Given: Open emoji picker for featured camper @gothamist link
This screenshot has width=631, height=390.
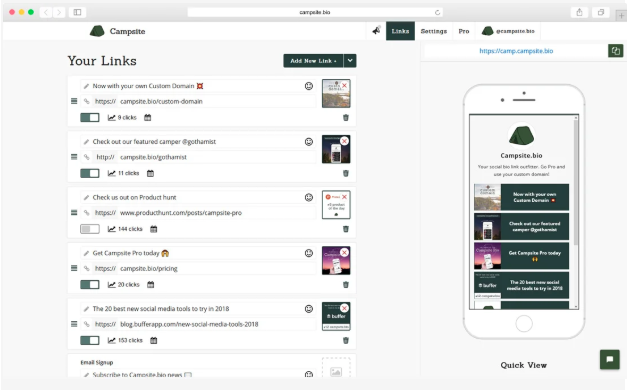Looking at the screenshot, I should point(309,142).
